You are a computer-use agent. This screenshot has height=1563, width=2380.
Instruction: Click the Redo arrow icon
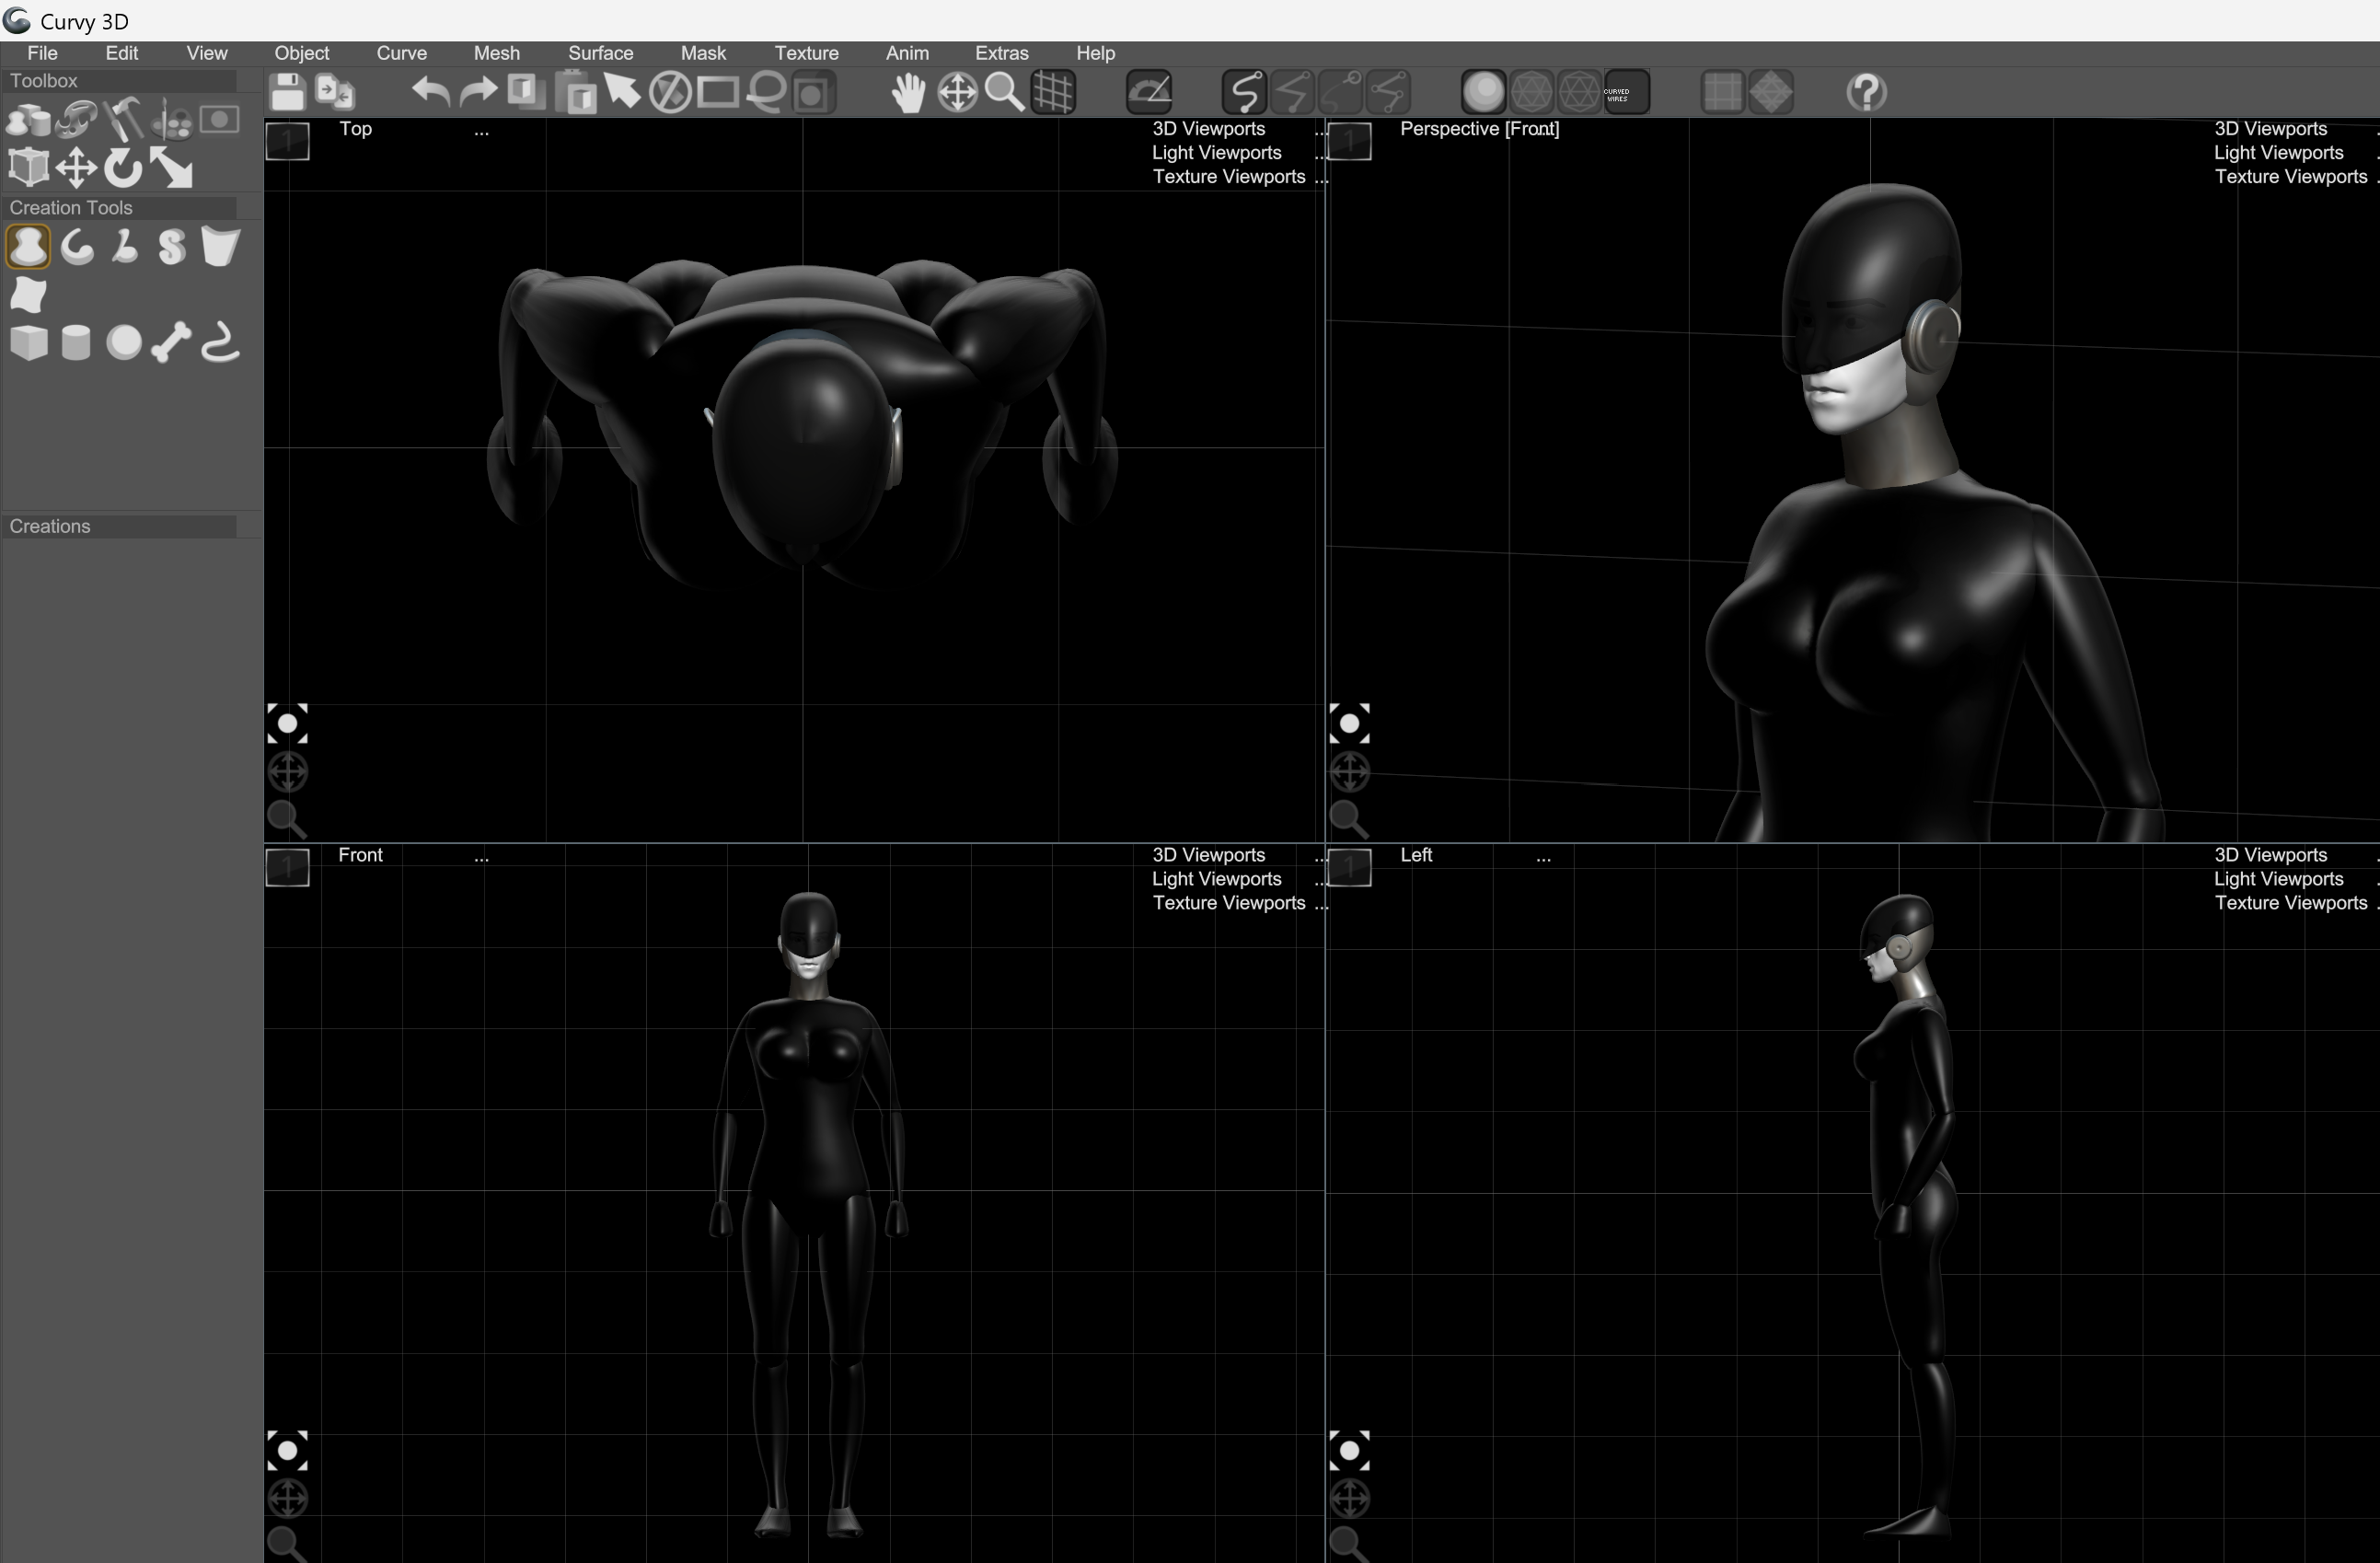click(478, 93)
